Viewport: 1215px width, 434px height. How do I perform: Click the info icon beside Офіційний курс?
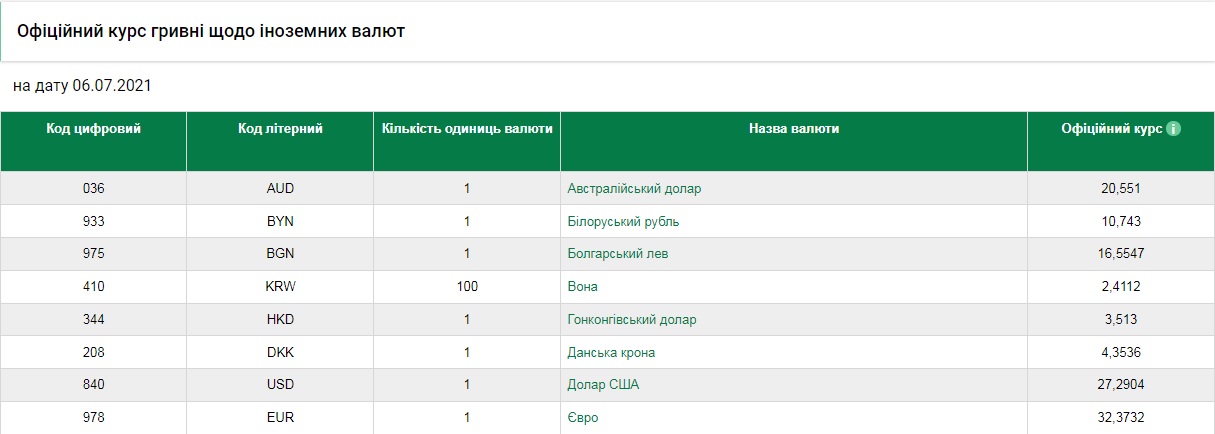[x=1174, y=129]
